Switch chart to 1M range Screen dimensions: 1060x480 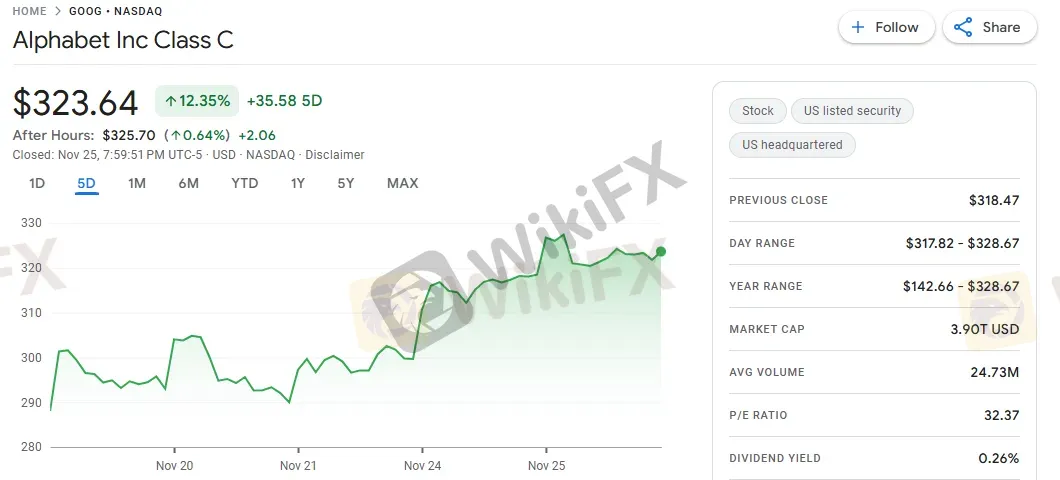pos(137,183)
